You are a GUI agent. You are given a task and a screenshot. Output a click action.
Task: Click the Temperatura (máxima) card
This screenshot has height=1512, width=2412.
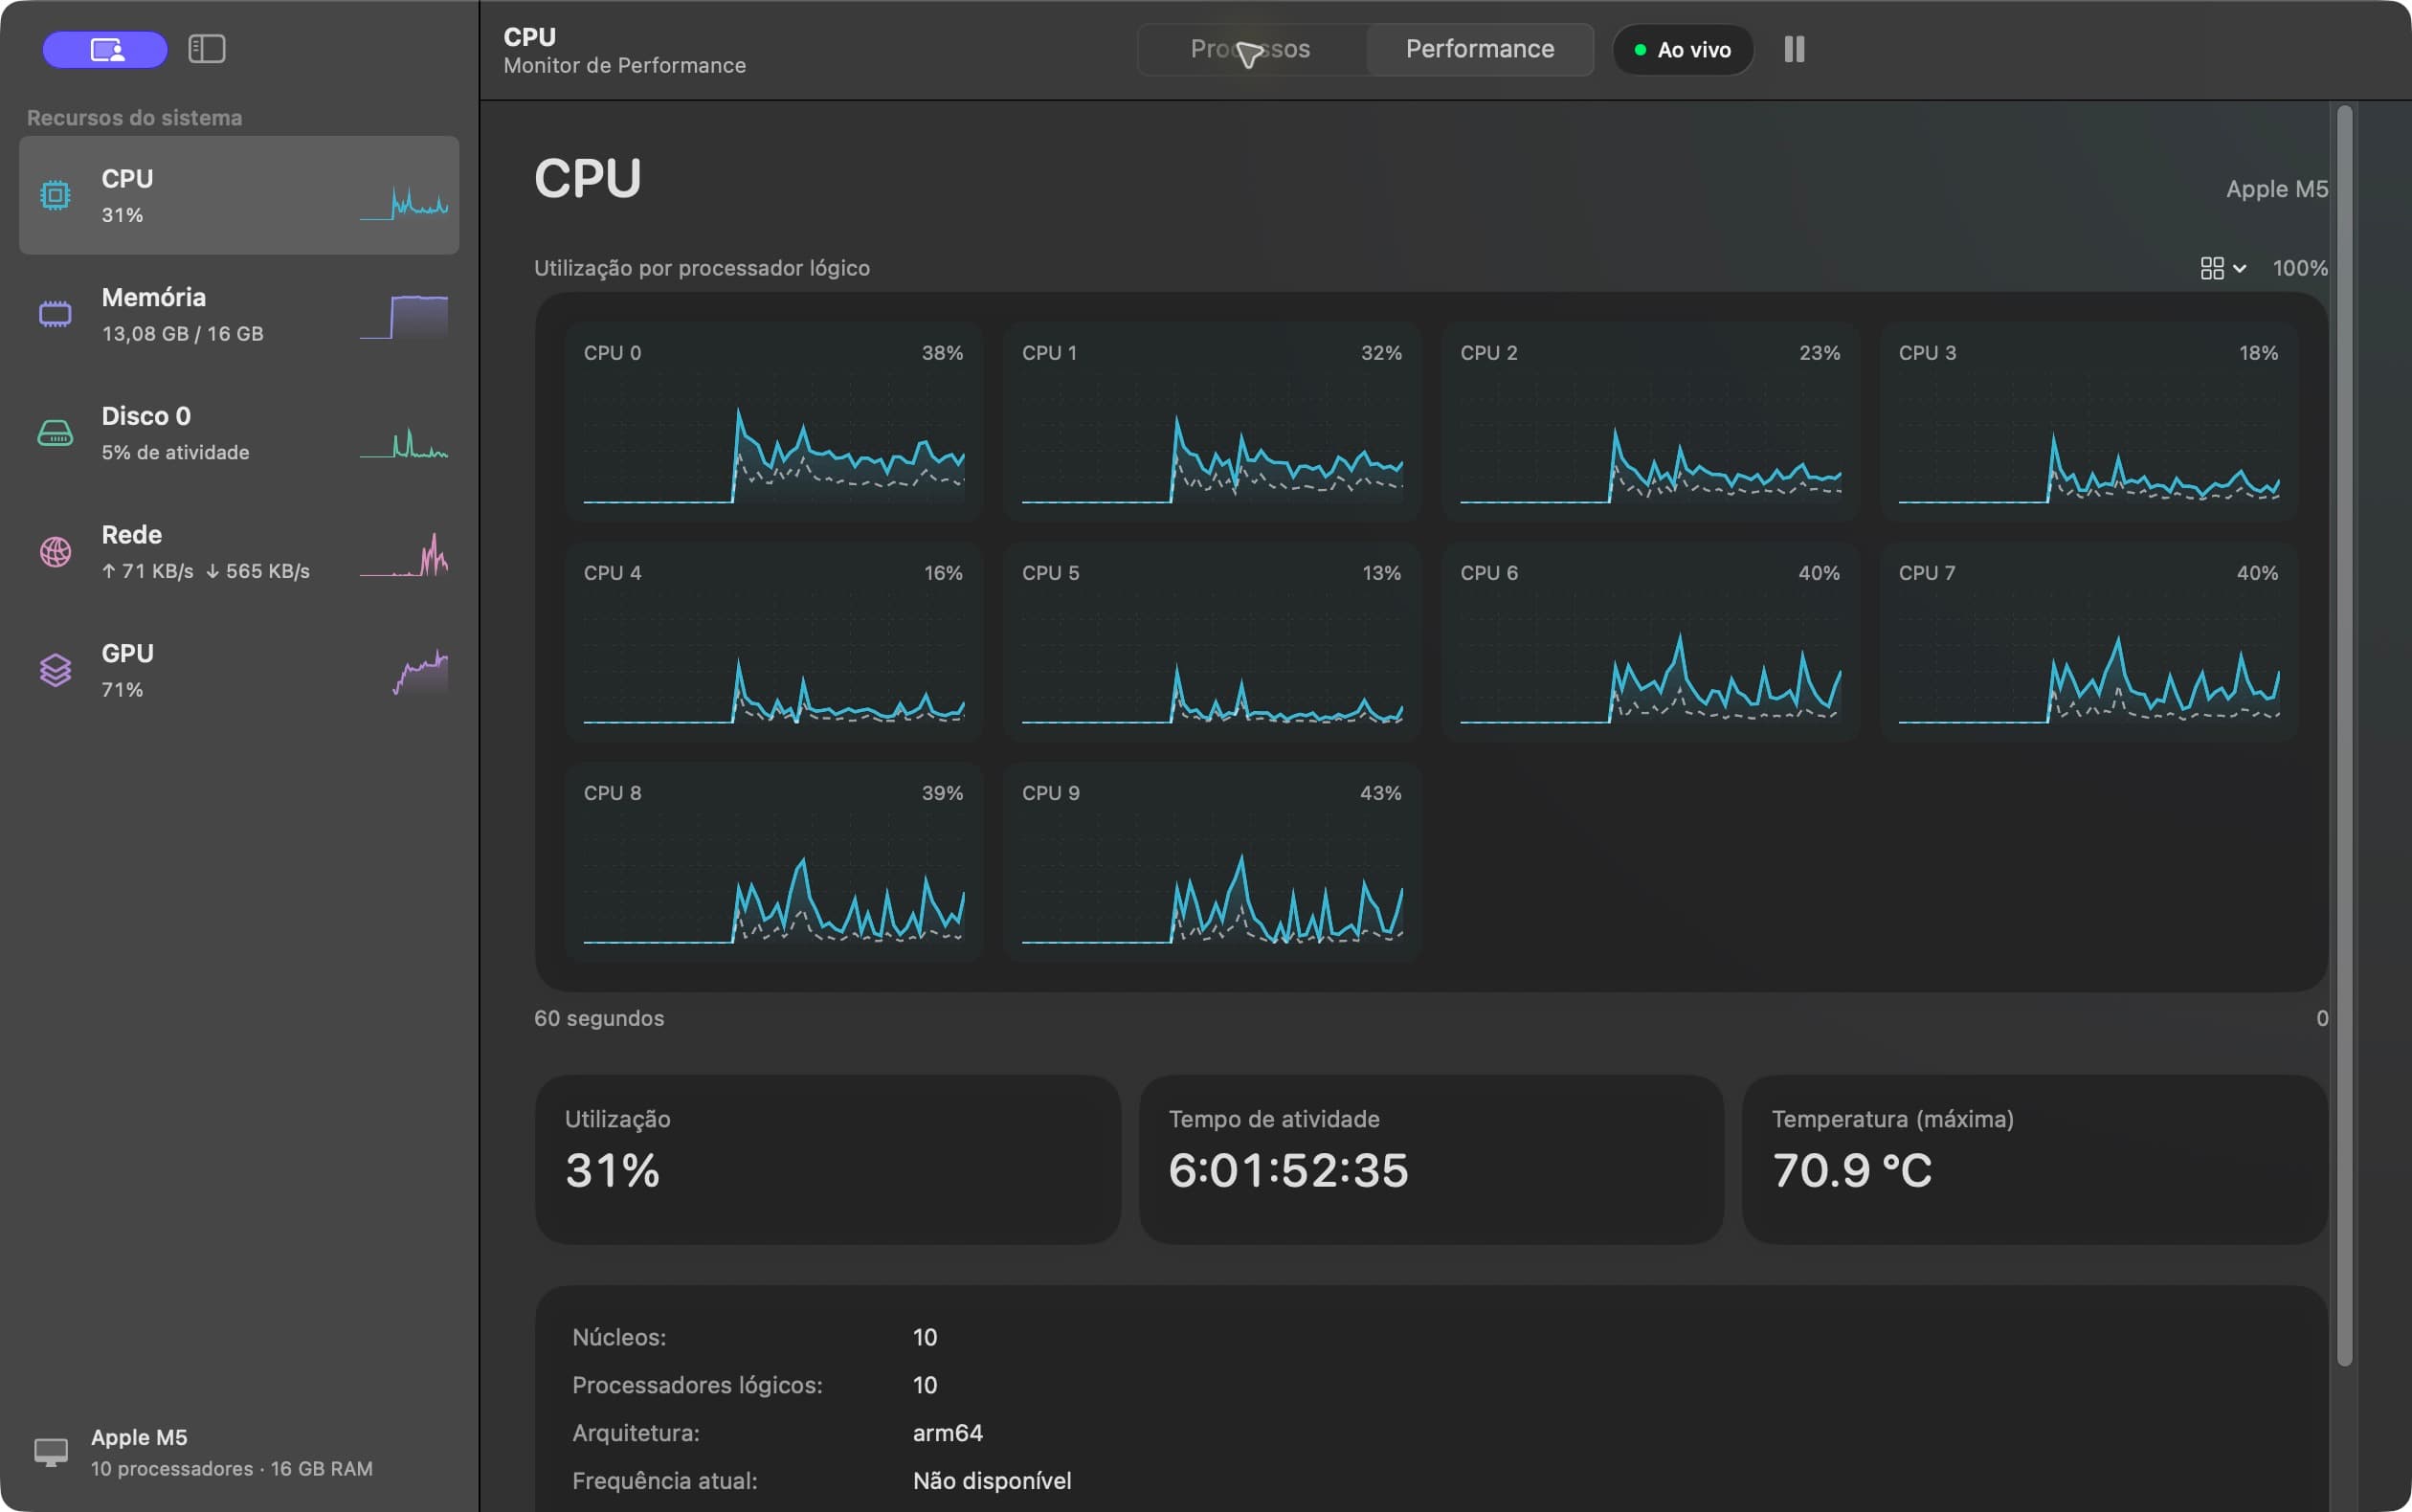(2035, 1159)
